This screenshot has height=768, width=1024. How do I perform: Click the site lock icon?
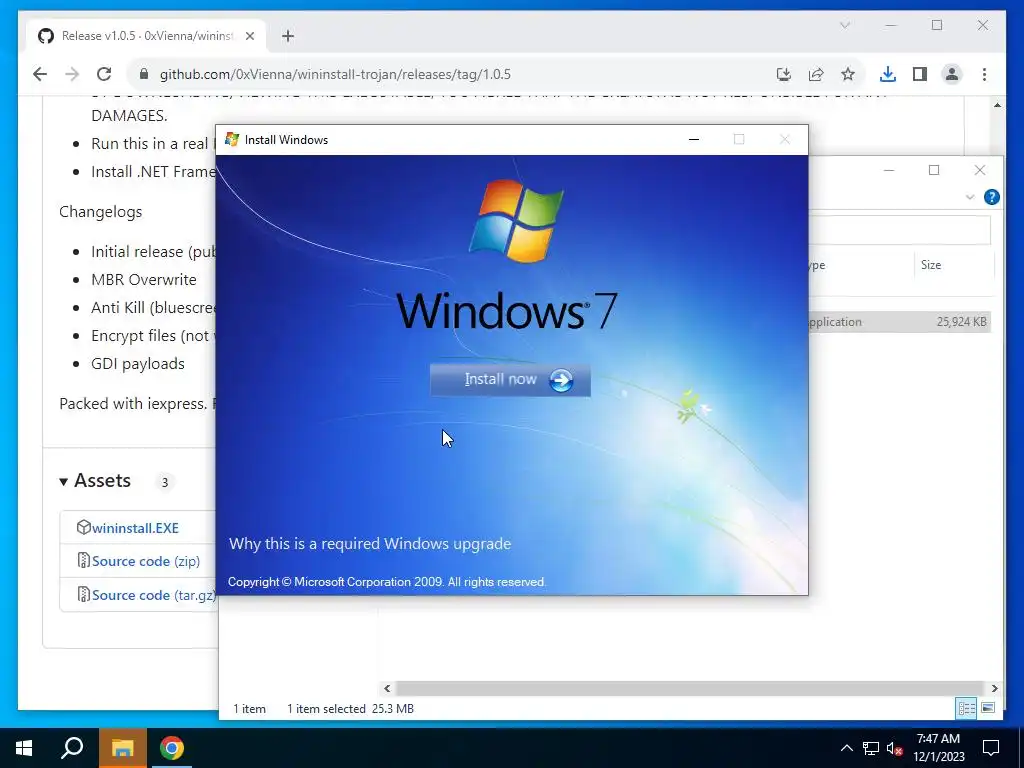point(144,74)
